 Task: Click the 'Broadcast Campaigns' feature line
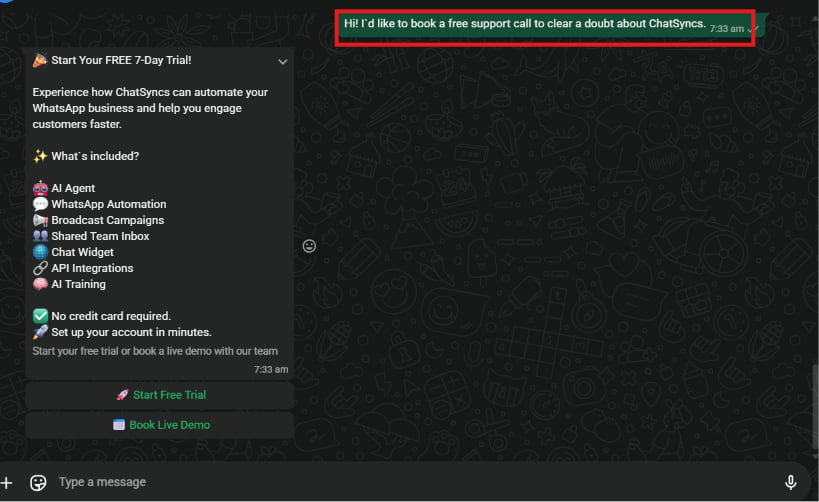[98, 220]
